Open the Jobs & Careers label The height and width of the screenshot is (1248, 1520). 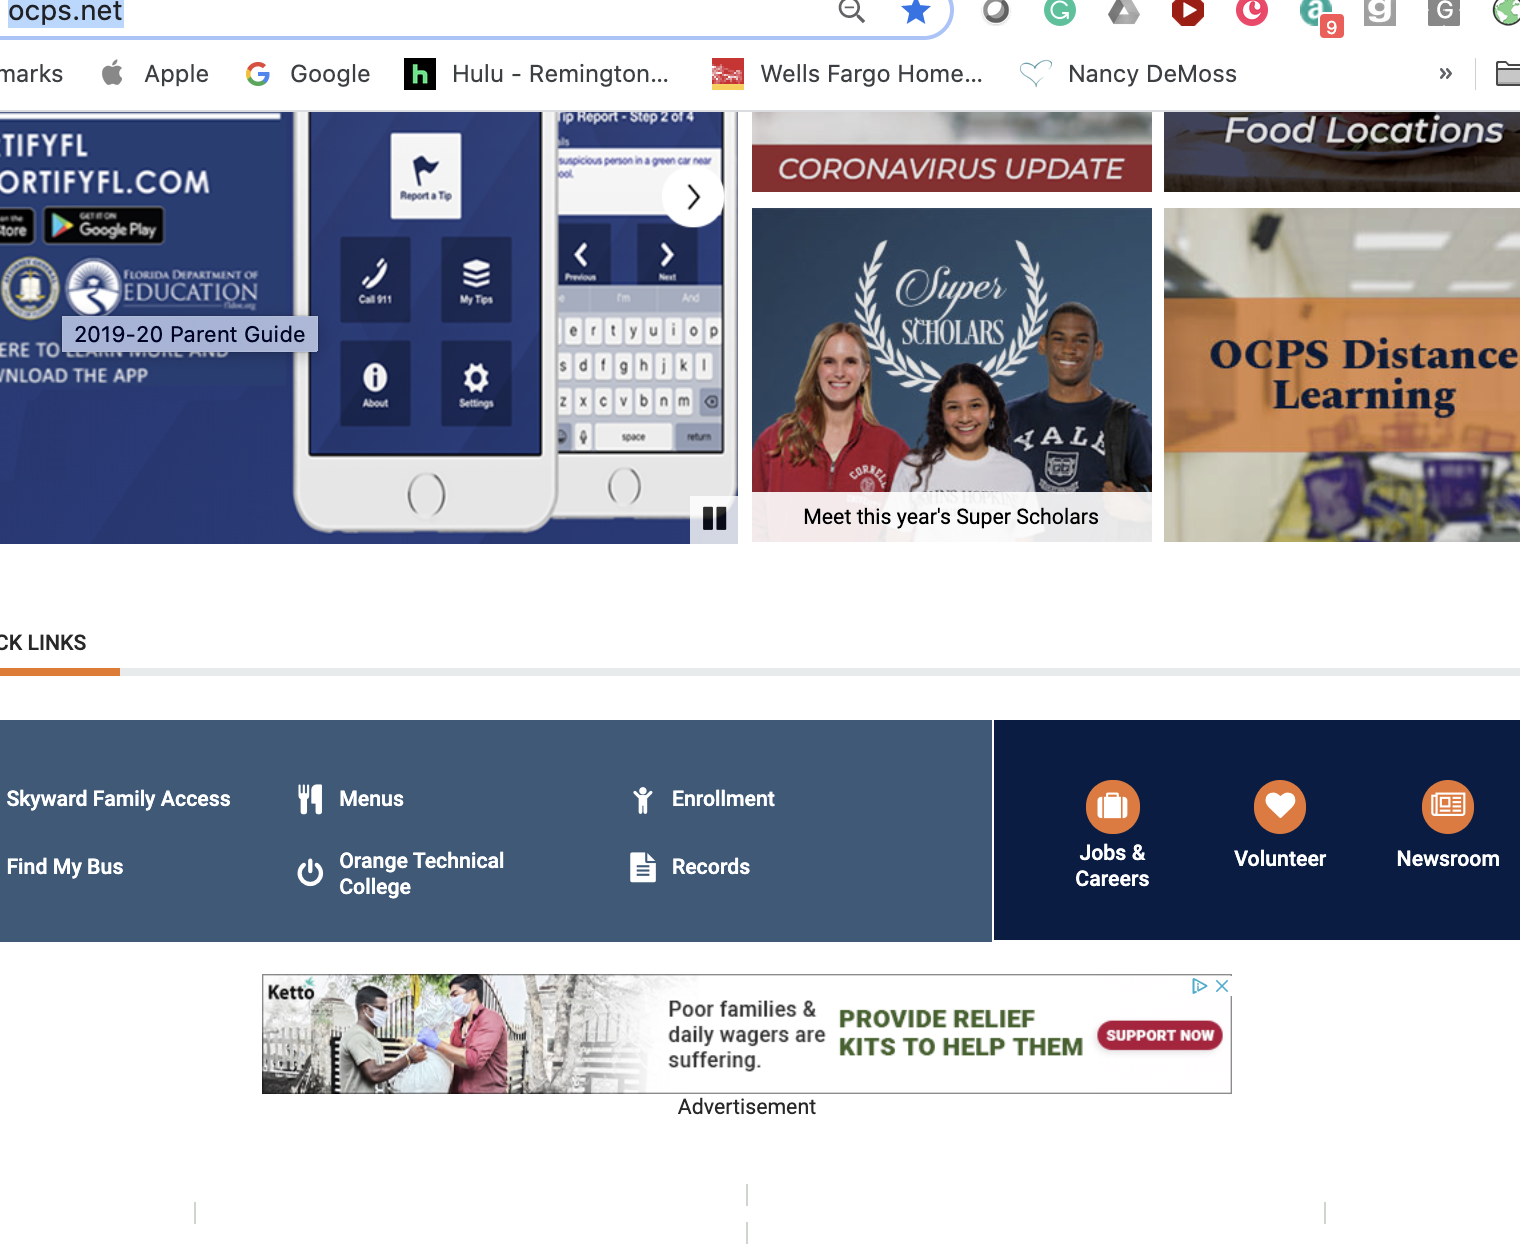[x=1112, y=866]
